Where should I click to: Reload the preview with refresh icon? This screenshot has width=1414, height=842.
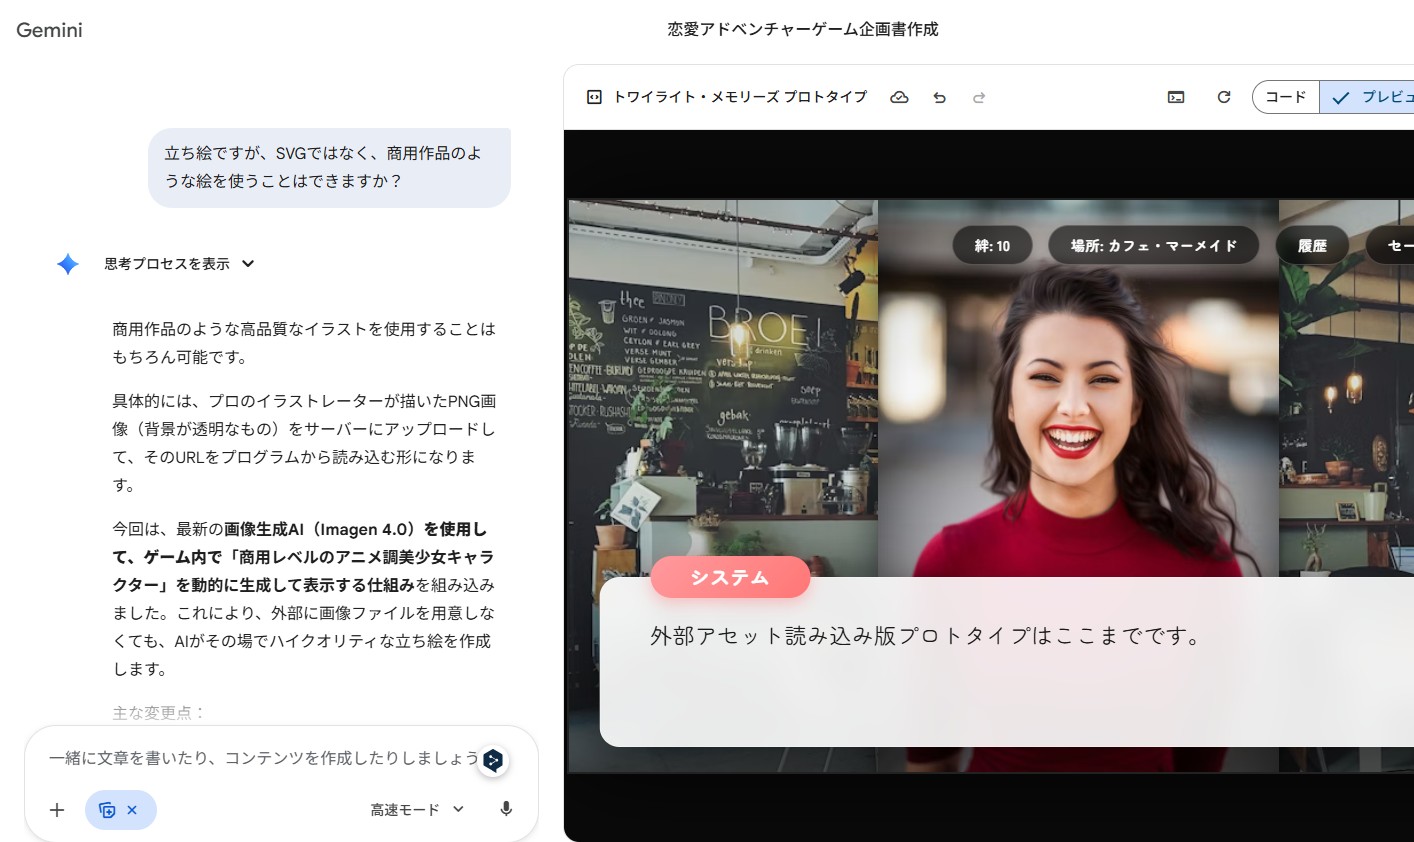(x=1223, y=97)
